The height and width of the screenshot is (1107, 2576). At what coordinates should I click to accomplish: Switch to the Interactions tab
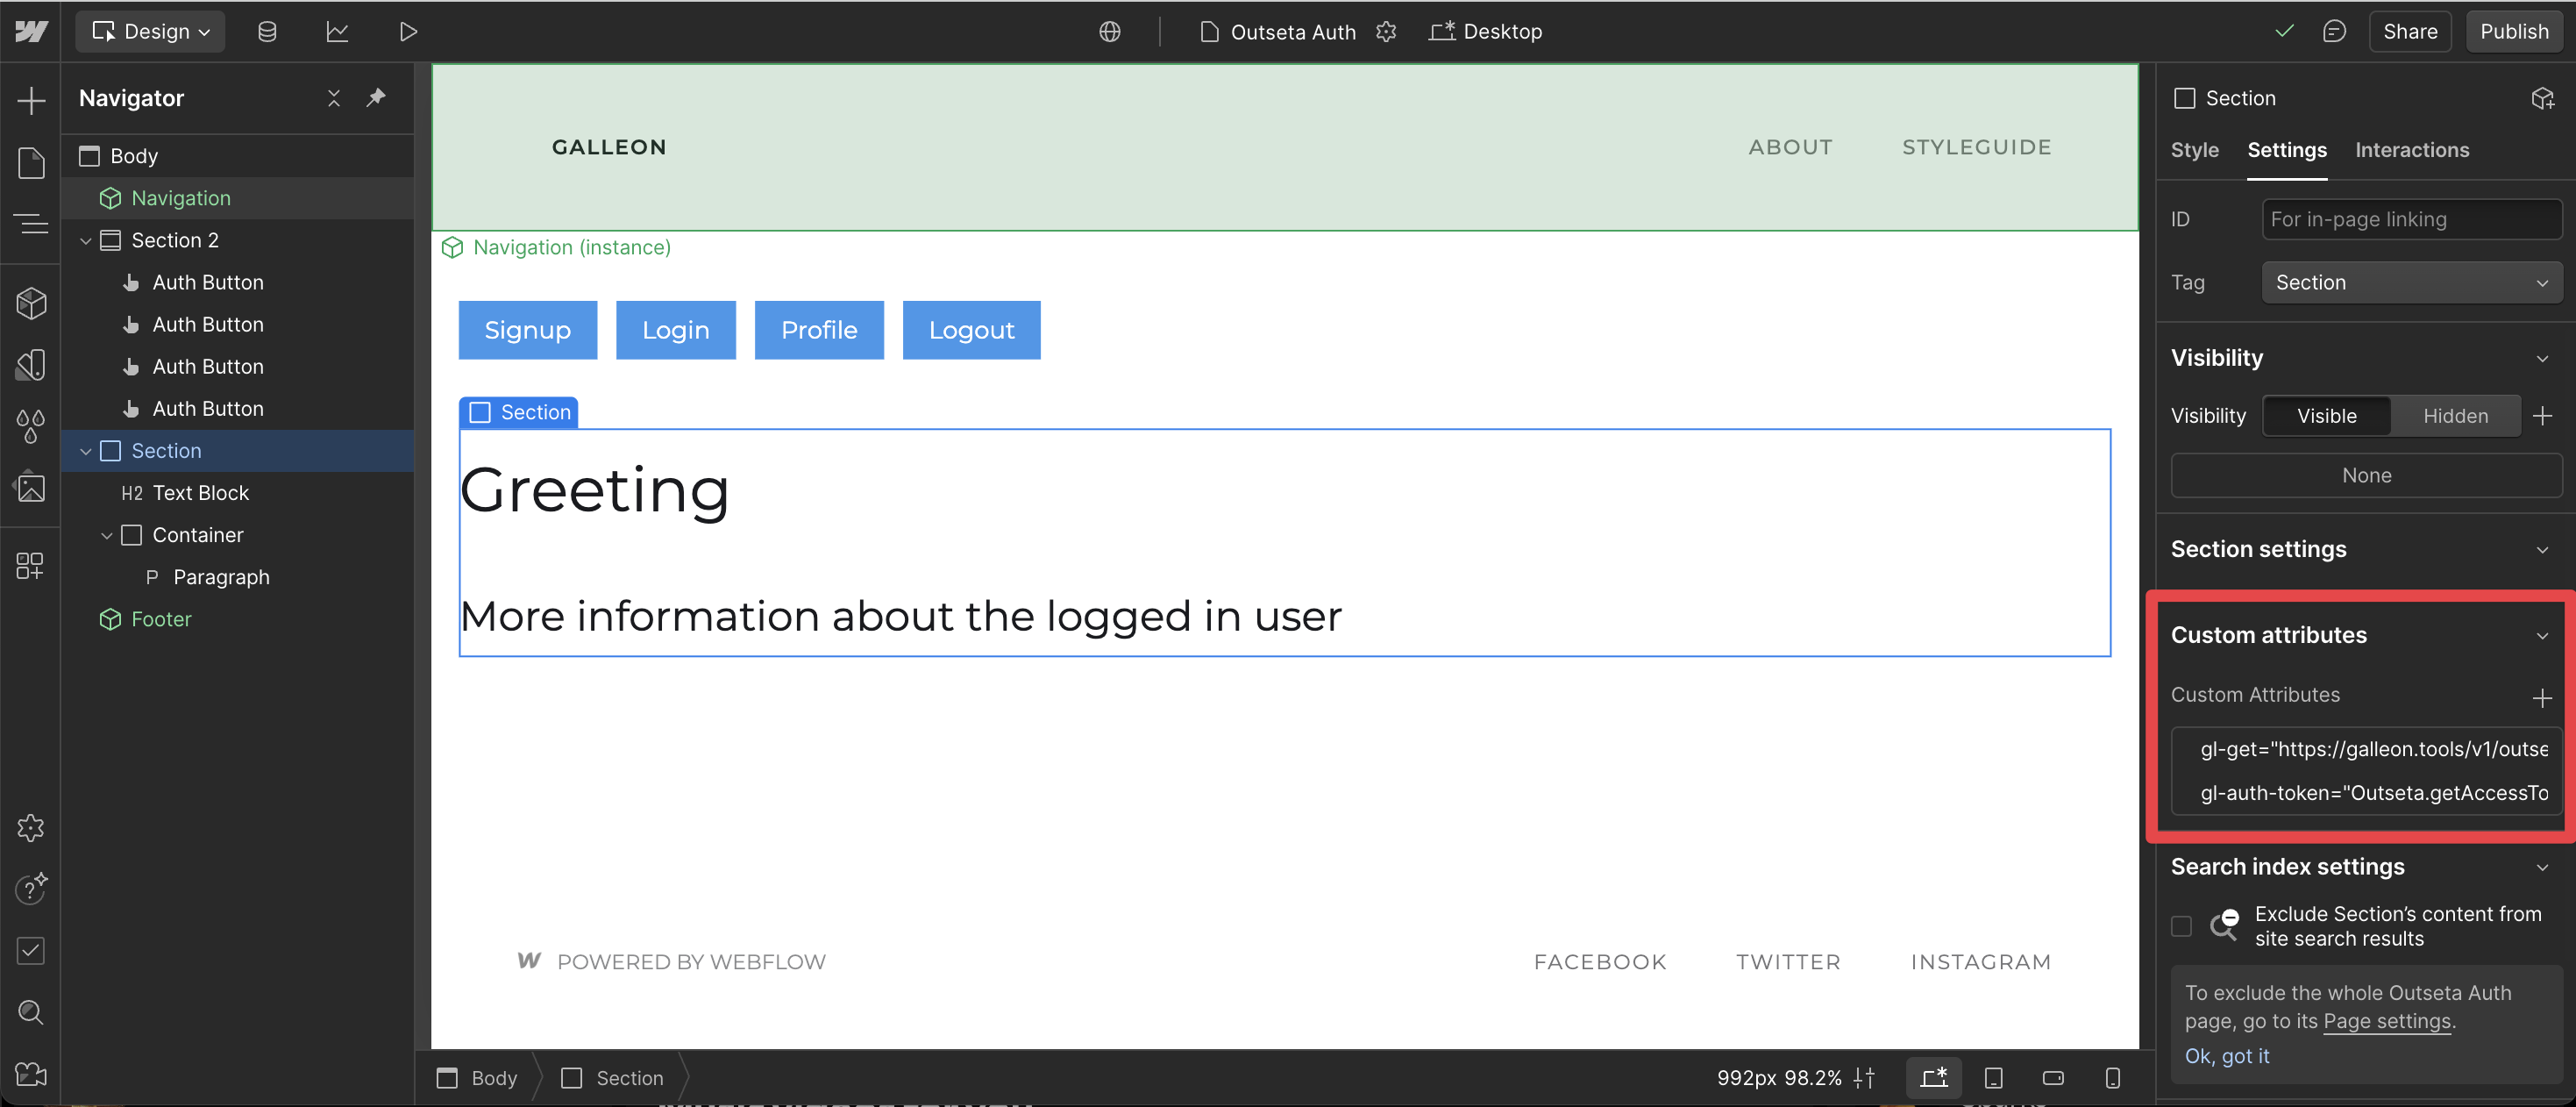point(2410,150)
